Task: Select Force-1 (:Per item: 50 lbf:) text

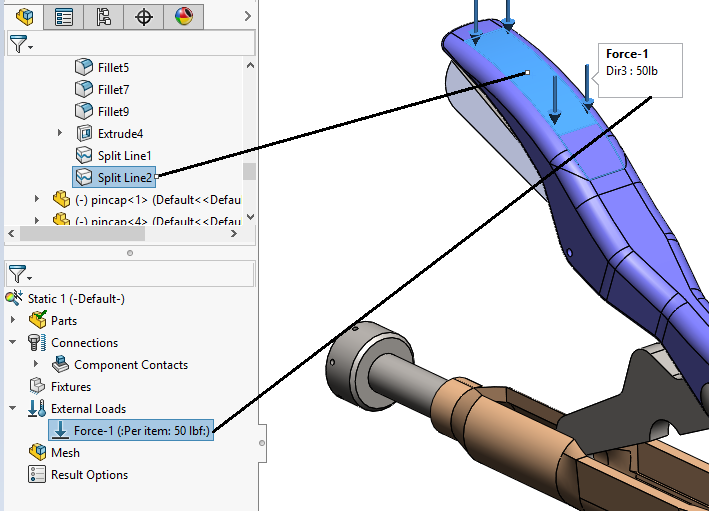Action: click(142, 431)
